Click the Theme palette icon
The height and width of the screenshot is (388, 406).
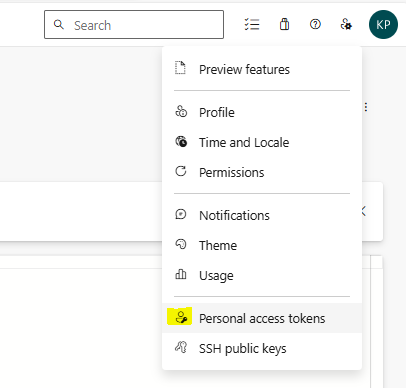pyautogui.click(x=181, y=244)
